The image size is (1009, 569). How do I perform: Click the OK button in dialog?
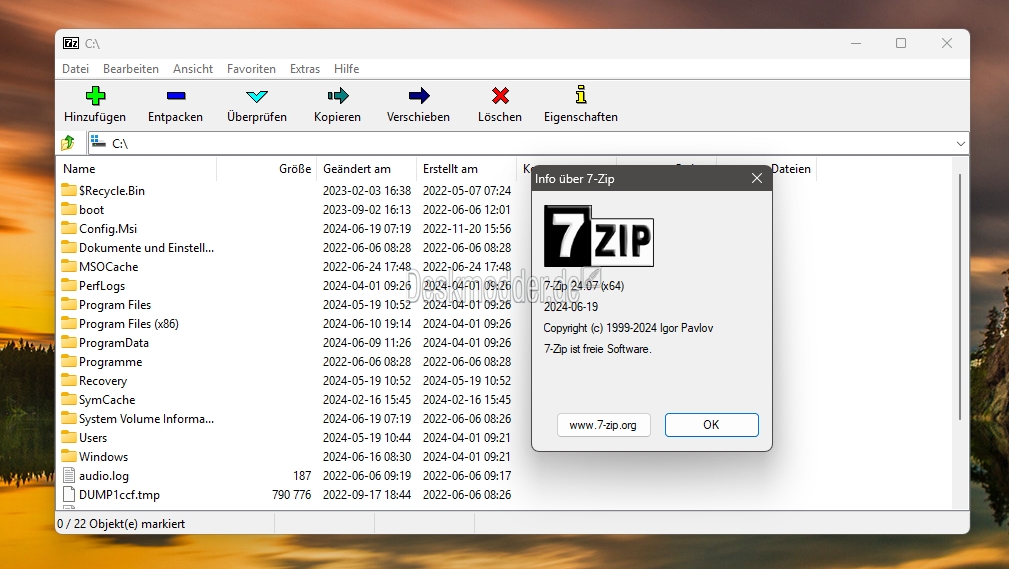[x=711, y=425]
